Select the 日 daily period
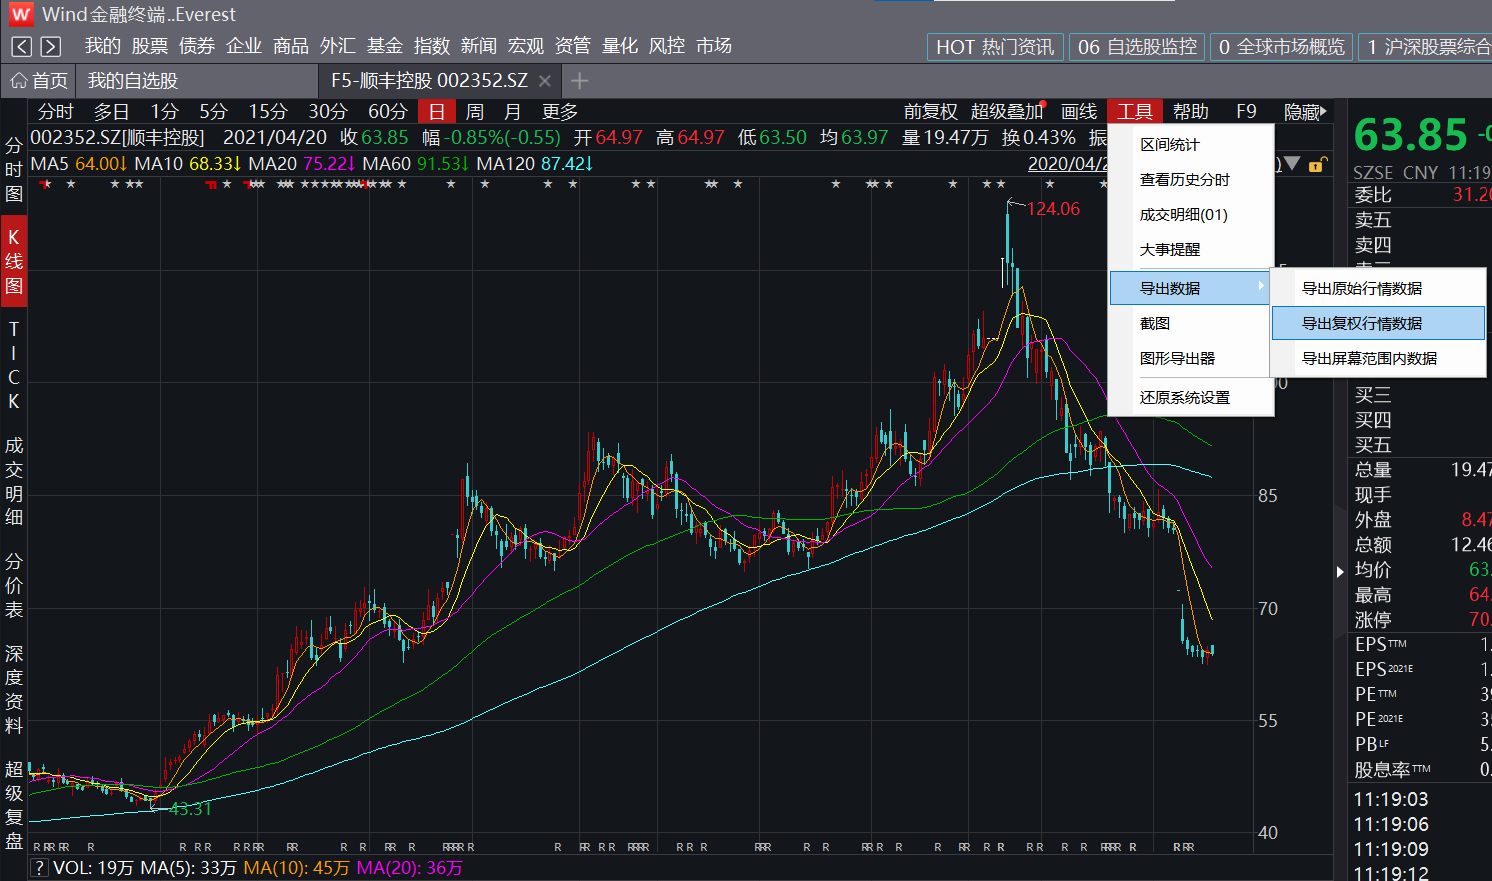 (x=437, y=112)
